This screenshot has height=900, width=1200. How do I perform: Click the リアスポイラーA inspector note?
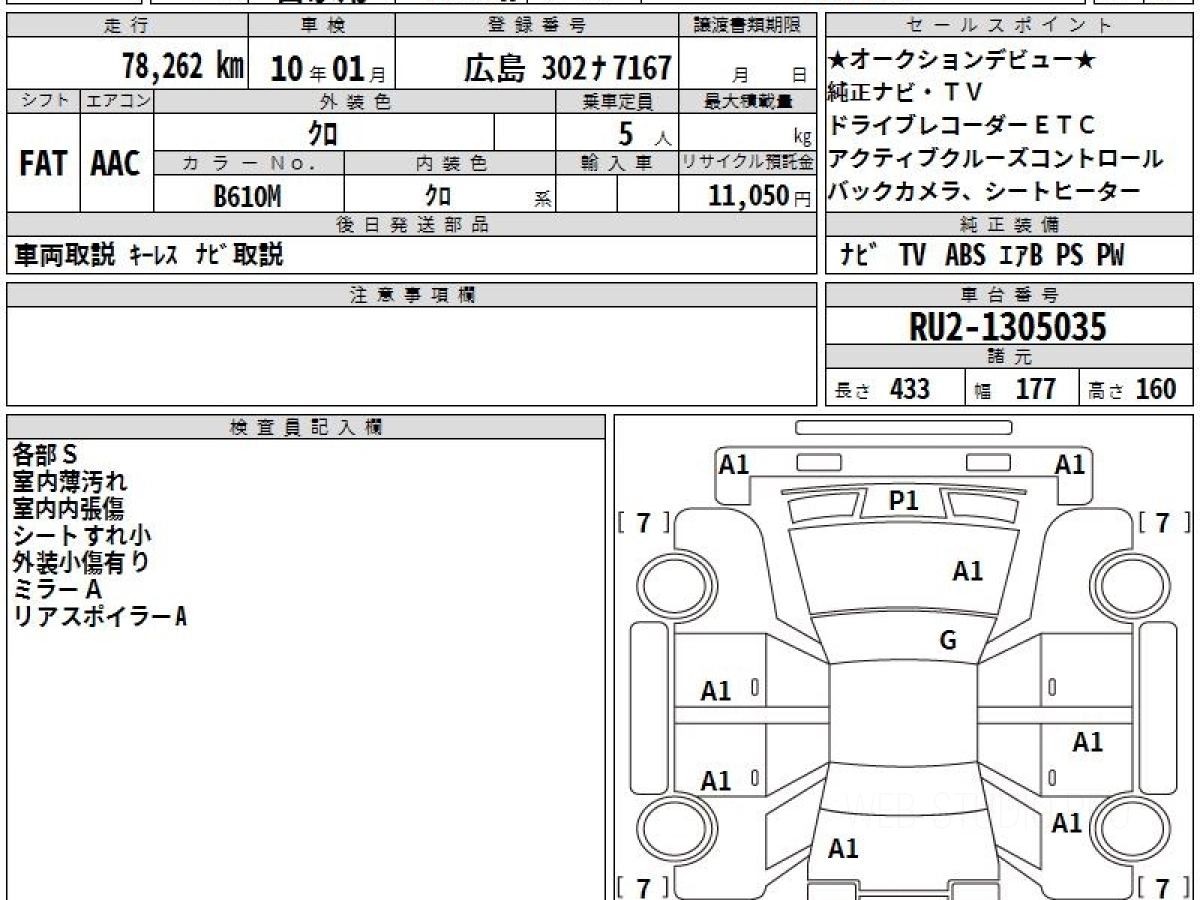click(x=100, y=617)
